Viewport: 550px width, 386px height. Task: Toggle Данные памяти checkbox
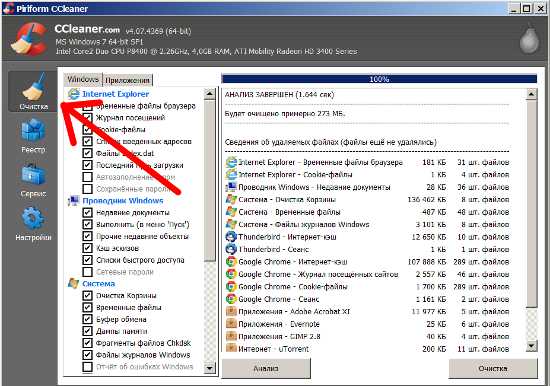[x=87, y=331]
